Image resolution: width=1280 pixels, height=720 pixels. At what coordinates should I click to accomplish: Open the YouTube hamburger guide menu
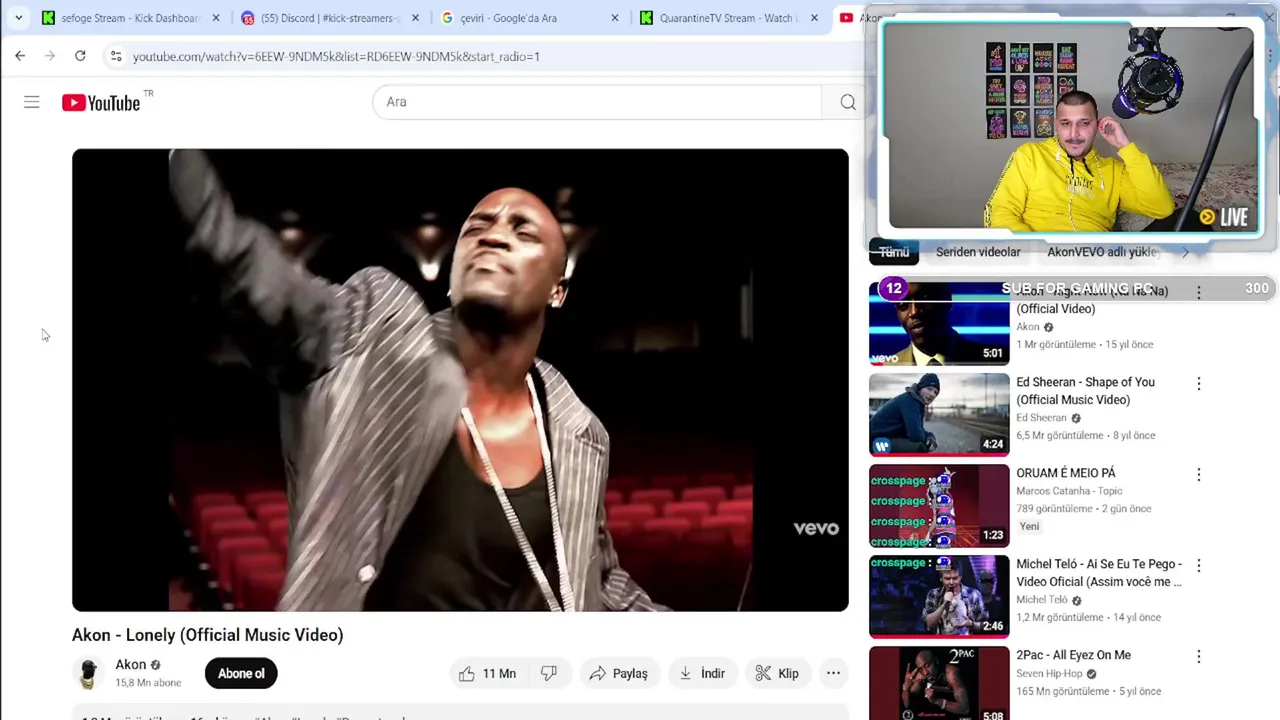pos(32,102)
